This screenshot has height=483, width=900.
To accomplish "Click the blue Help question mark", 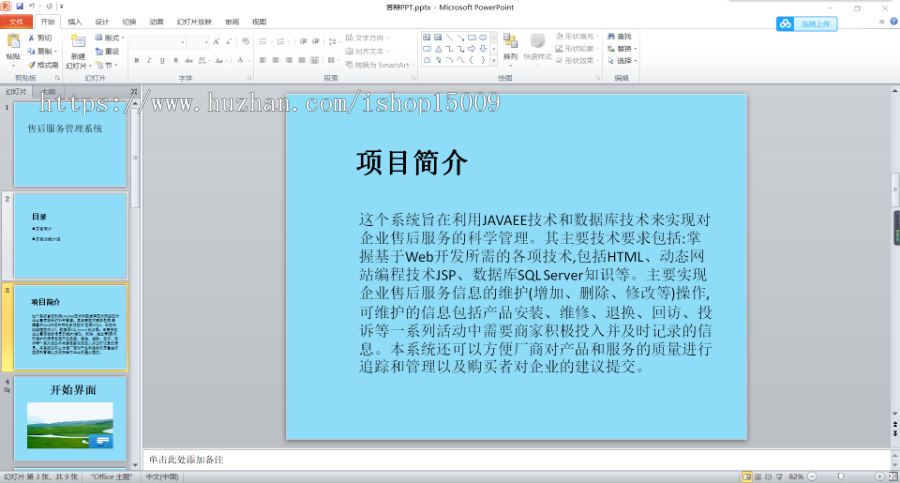I will click(894, 21).
